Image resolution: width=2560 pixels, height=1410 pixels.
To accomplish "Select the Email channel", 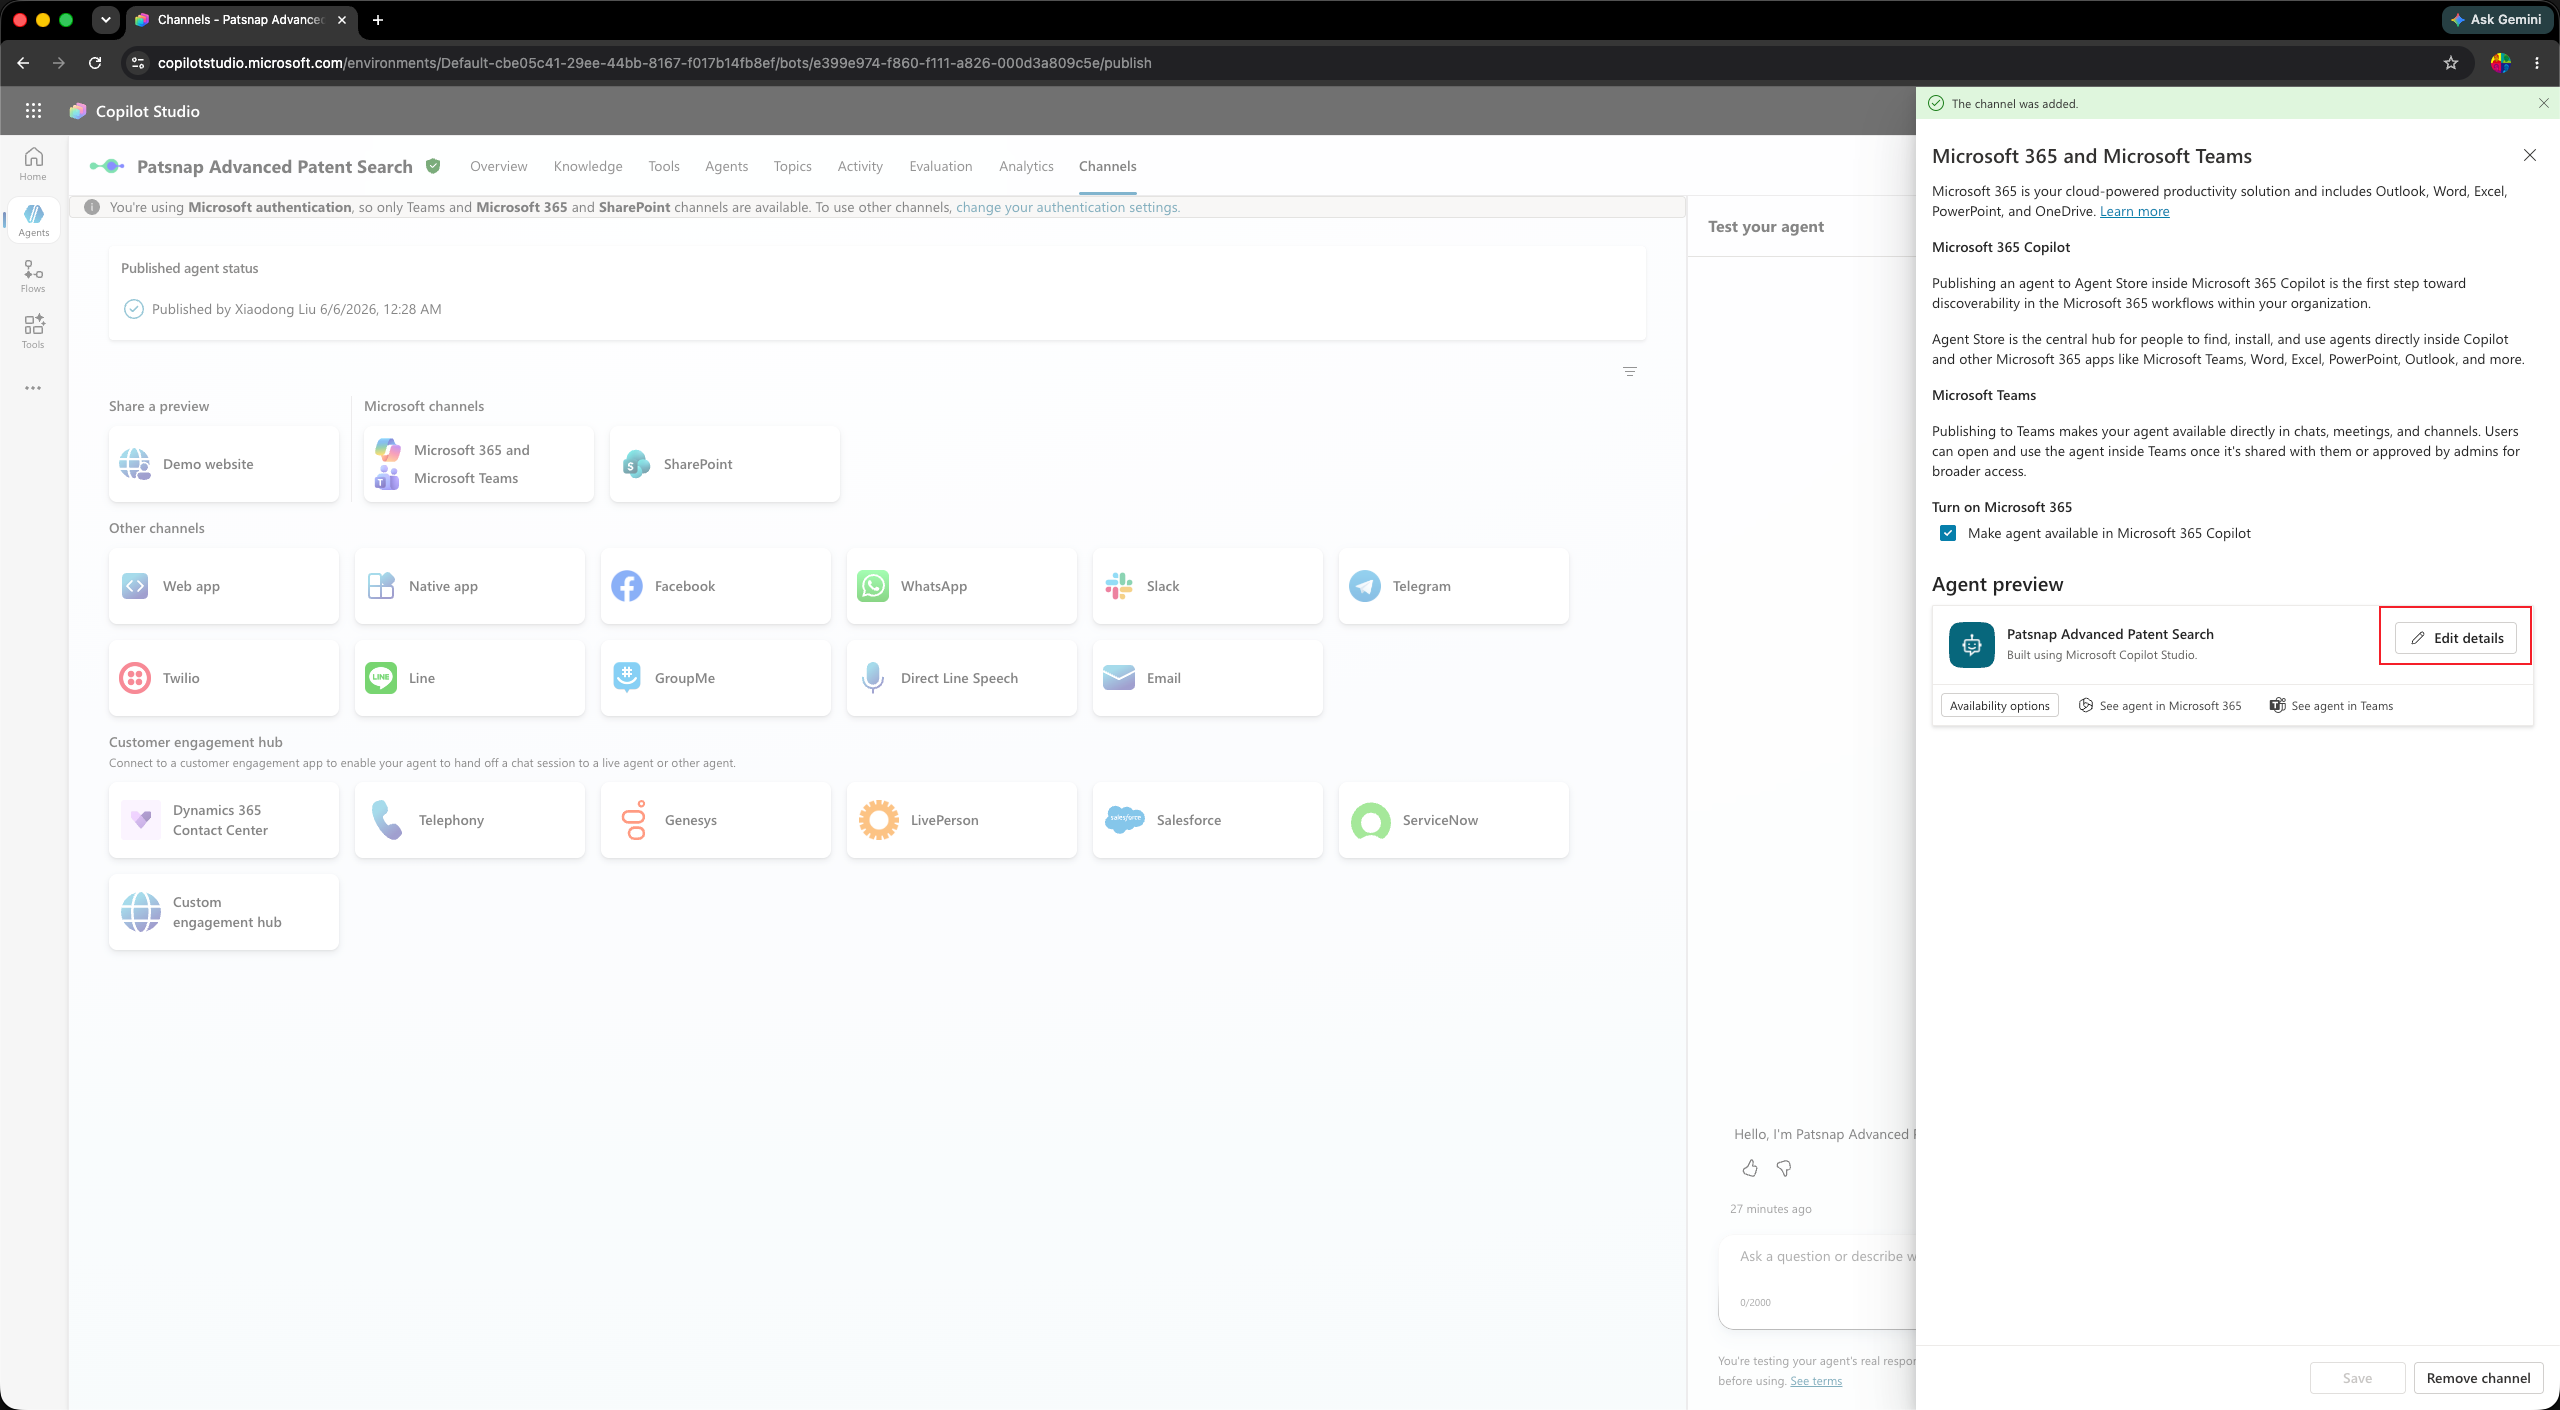I will pyautogui.click(x=1208, y=678).
